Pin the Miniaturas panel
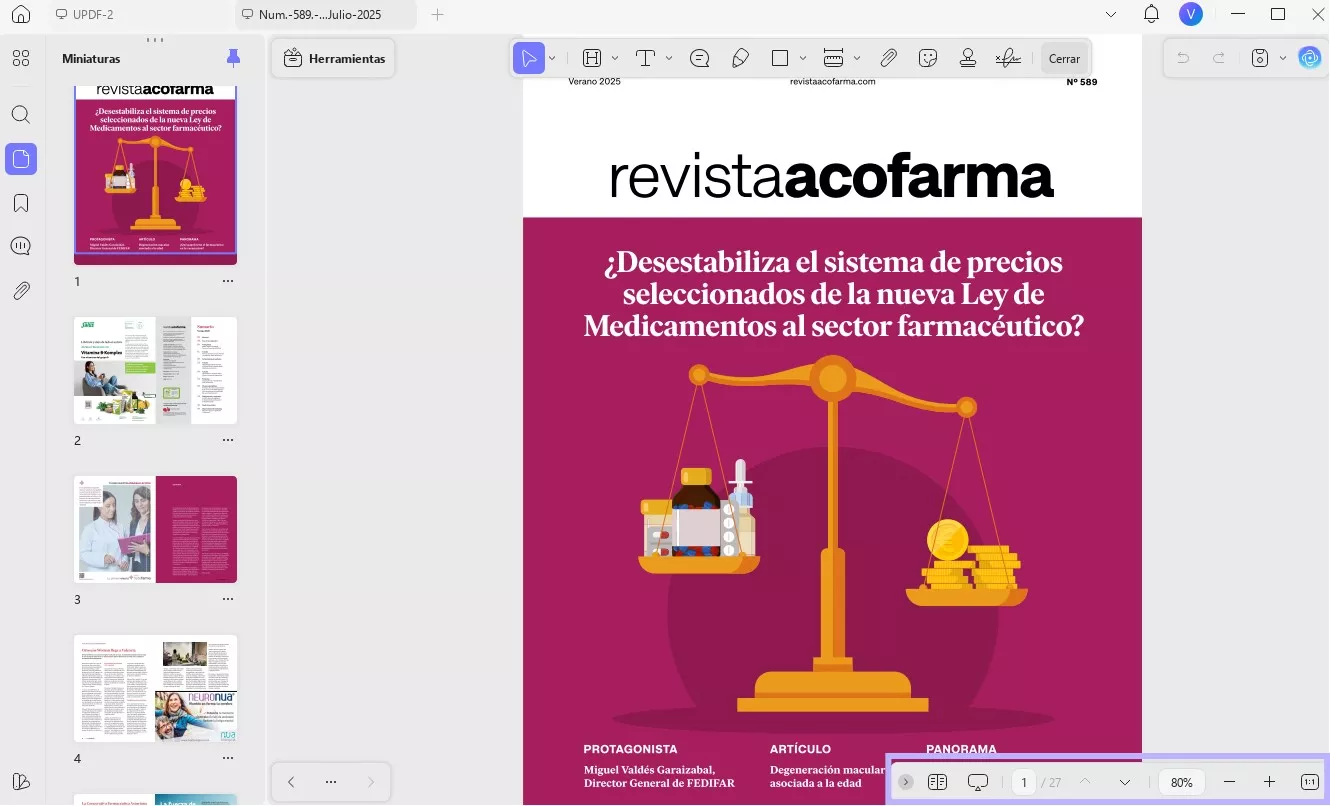Viewport: 1330px width, 806px height. tap(233, 58)
